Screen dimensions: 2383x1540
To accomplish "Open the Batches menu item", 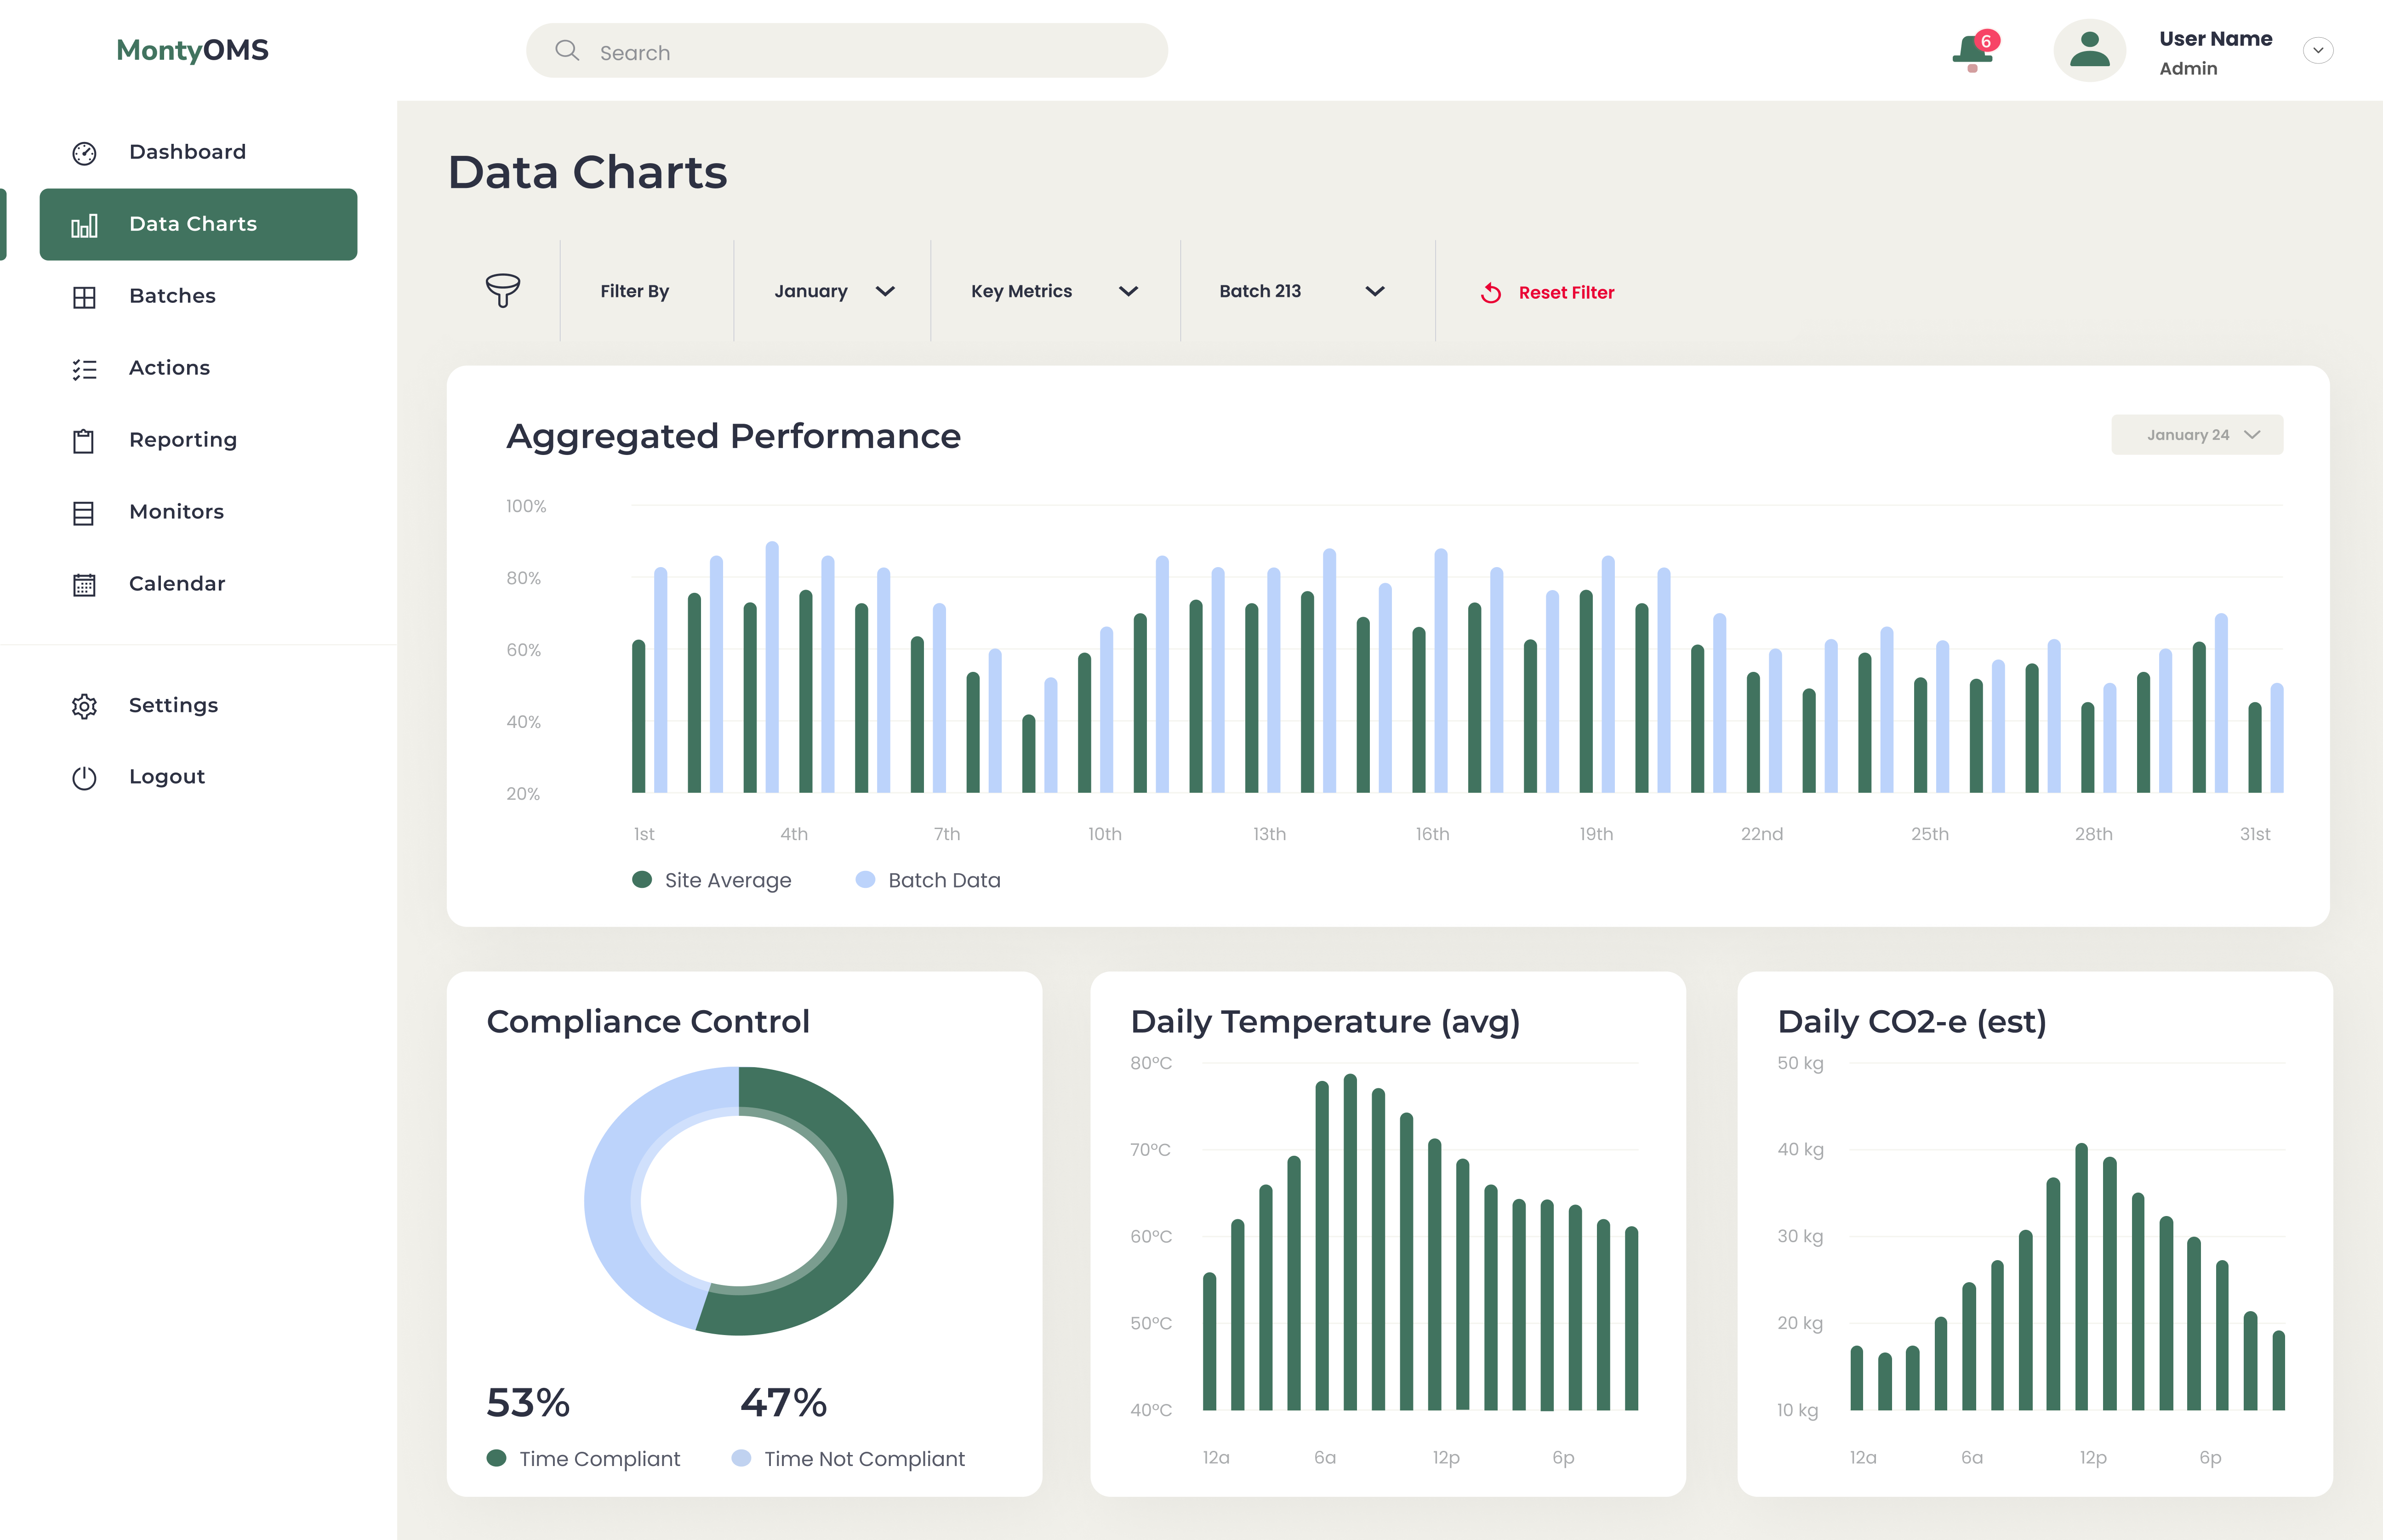I will [x=198, y=296].
